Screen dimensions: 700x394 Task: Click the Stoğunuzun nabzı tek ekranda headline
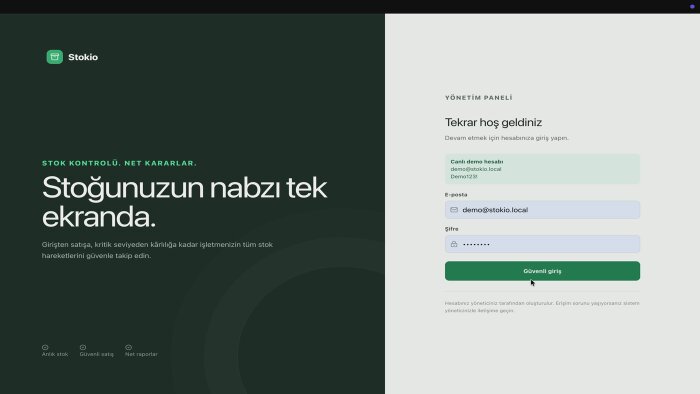pos(184,202)
